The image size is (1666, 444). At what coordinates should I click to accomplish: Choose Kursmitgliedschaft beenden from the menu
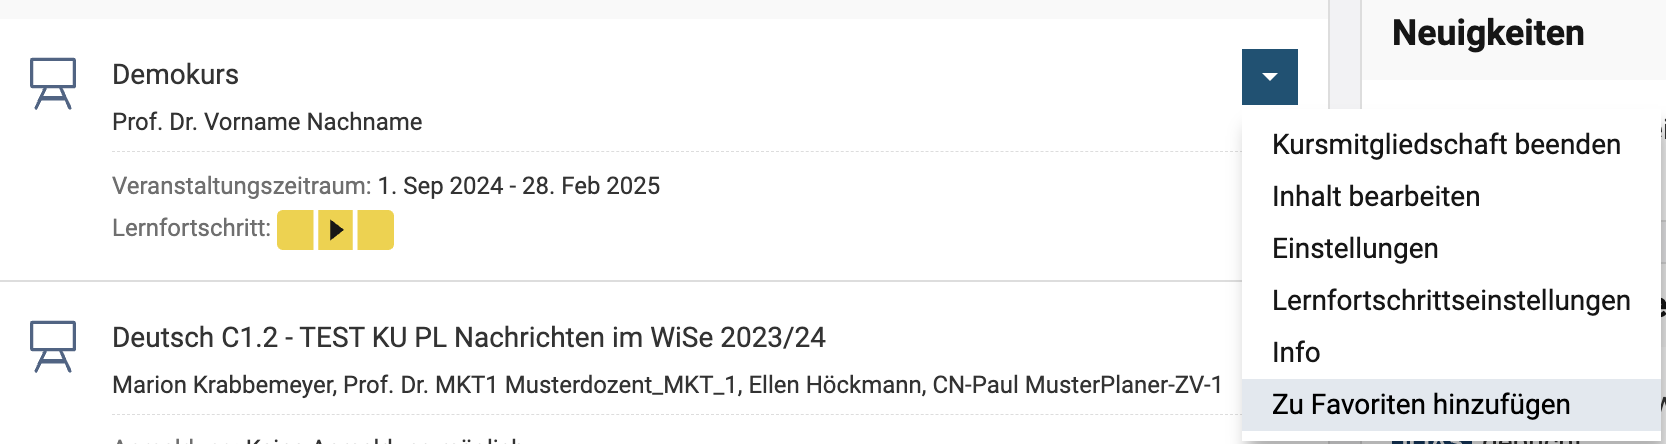click(1445, 145)
